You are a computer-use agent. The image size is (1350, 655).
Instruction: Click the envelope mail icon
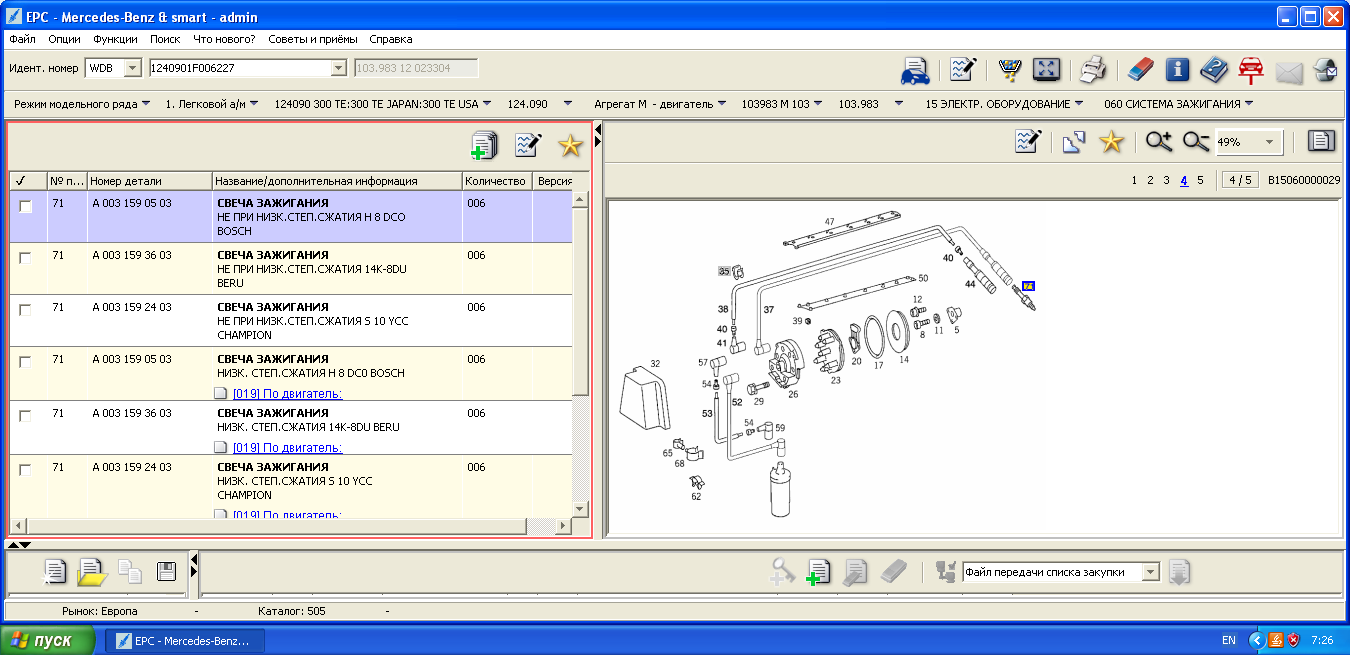pyautogui.click(x=1289, y=71)
